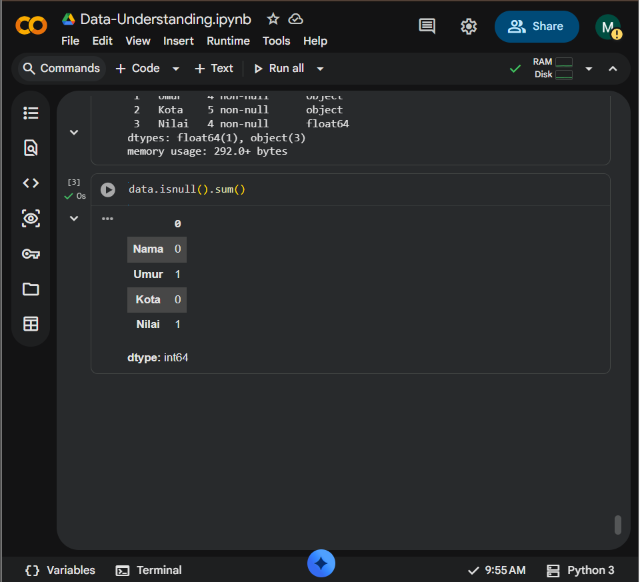
Task: Click the connected green checkmark
Action: point(515,69)
